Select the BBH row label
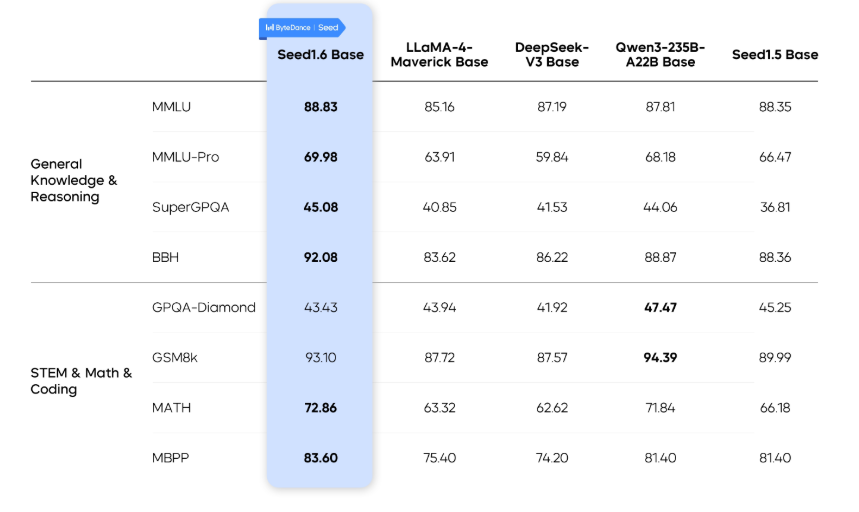Image resolution: width=859 pixels, height=512 pixels. (x=165, y=257)
